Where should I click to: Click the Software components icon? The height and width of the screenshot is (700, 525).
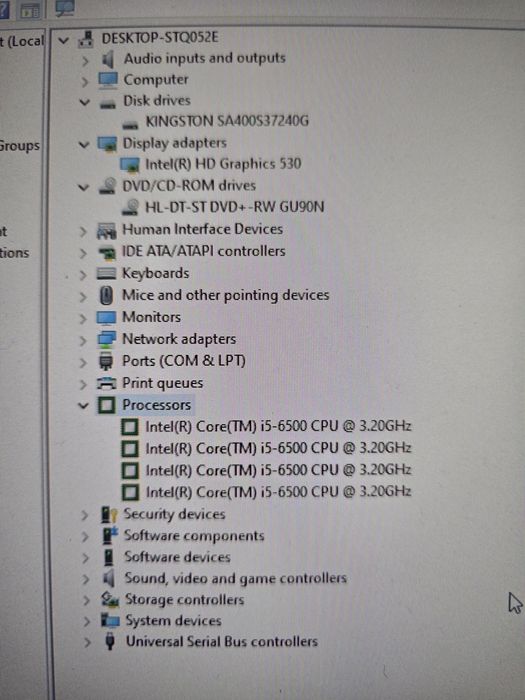pyautogui.click(x=110, y=535)
